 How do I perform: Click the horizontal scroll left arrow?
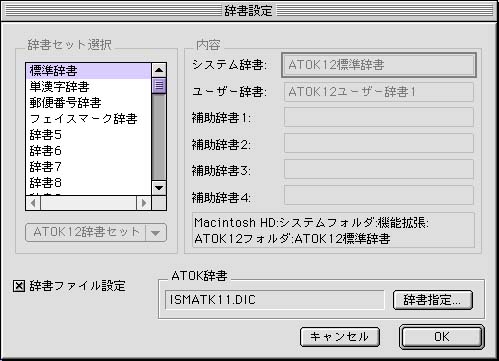tap(33, 203)
